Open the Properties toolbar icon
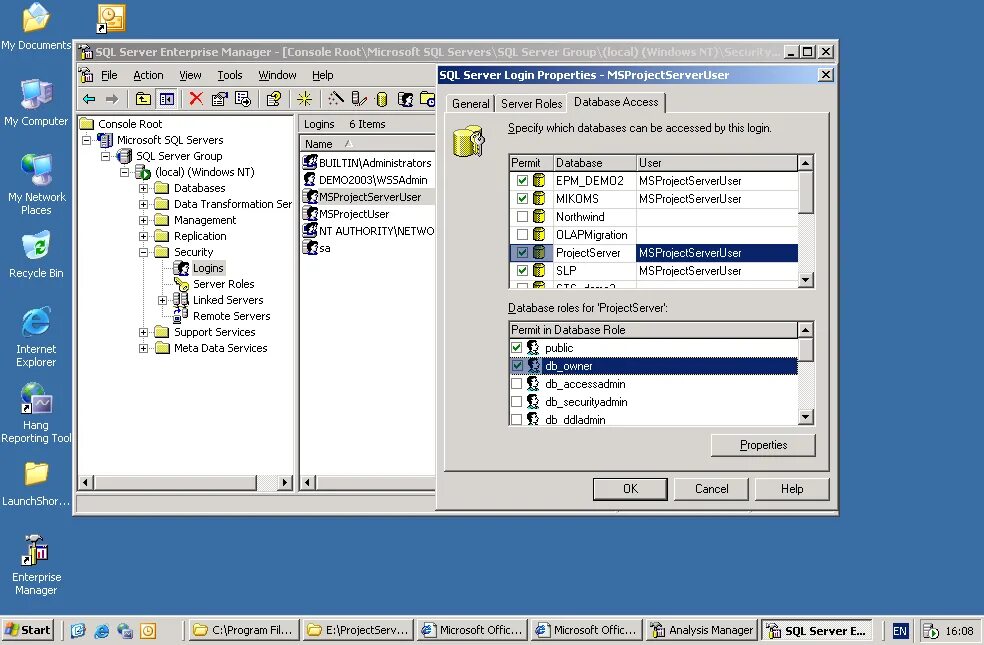The image size is (984, 645). pos(219,99)
